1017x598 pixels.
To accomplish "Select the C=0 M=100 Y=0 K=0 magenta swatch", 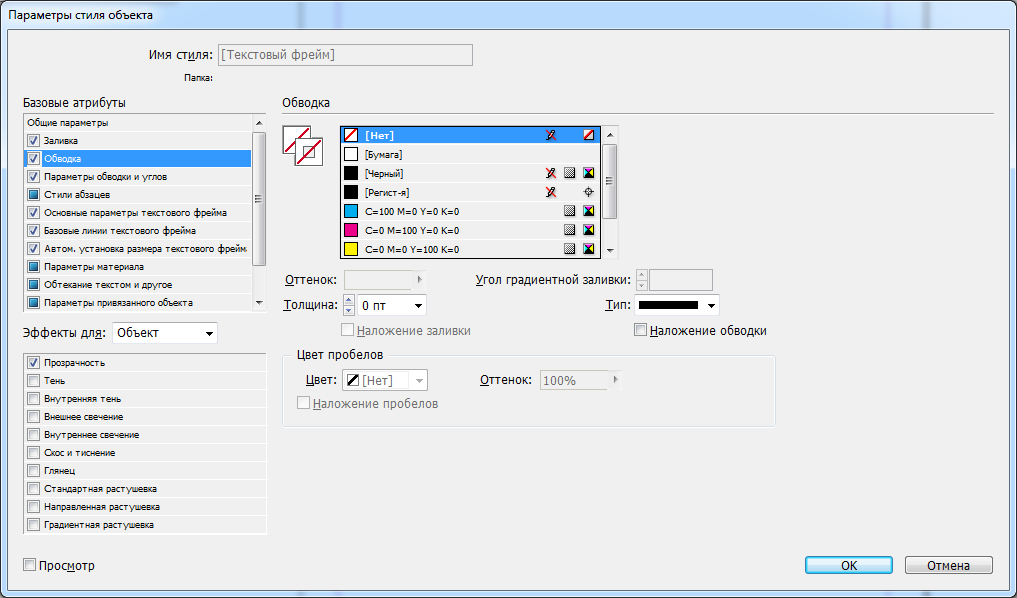I will (x=471, y=230).
